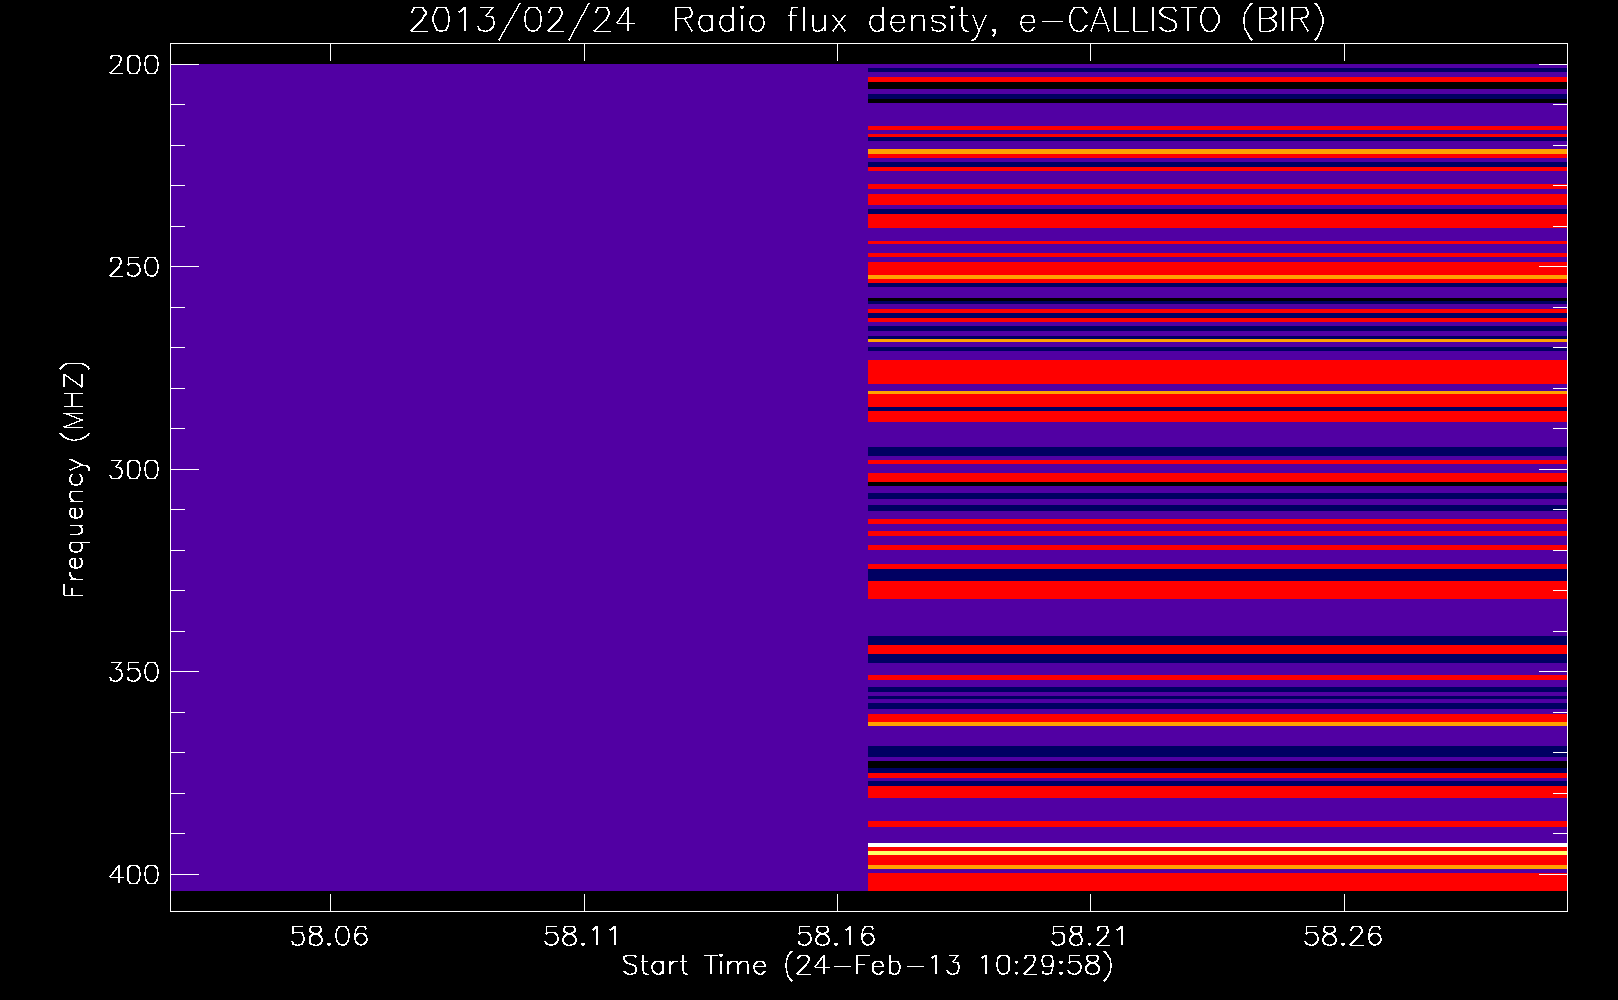Click the 'Frequency (MHZ)' axis label

[x=75, y=480]
